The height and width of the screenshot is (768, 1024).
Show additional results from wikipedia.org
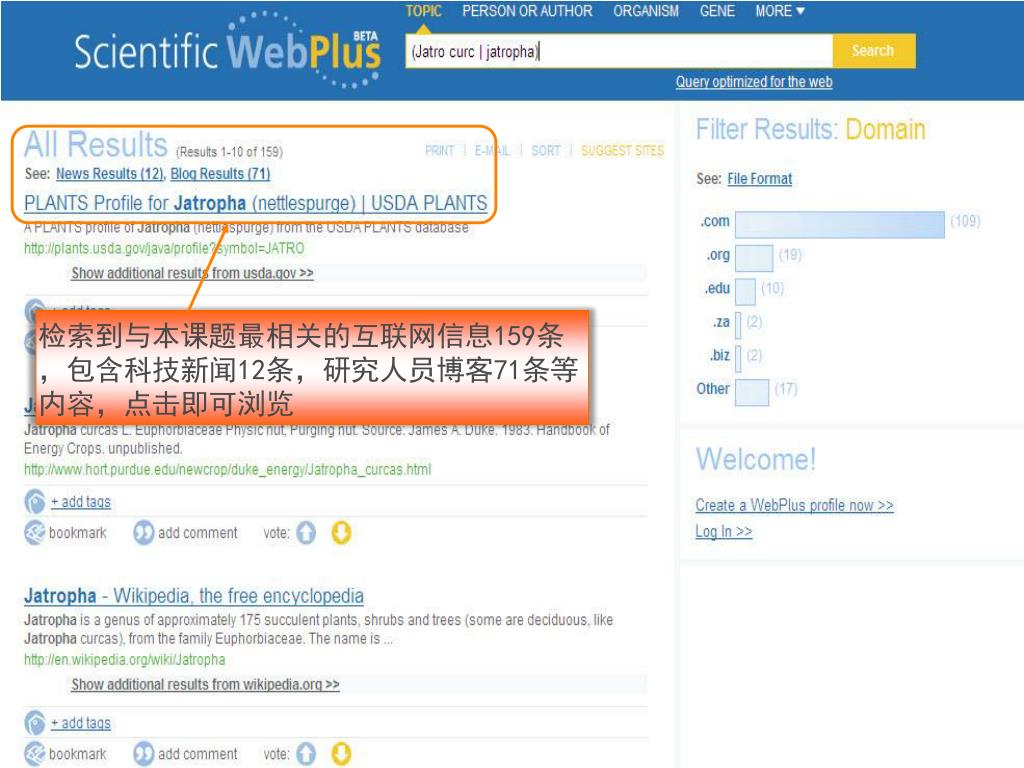tap(206, 684)
